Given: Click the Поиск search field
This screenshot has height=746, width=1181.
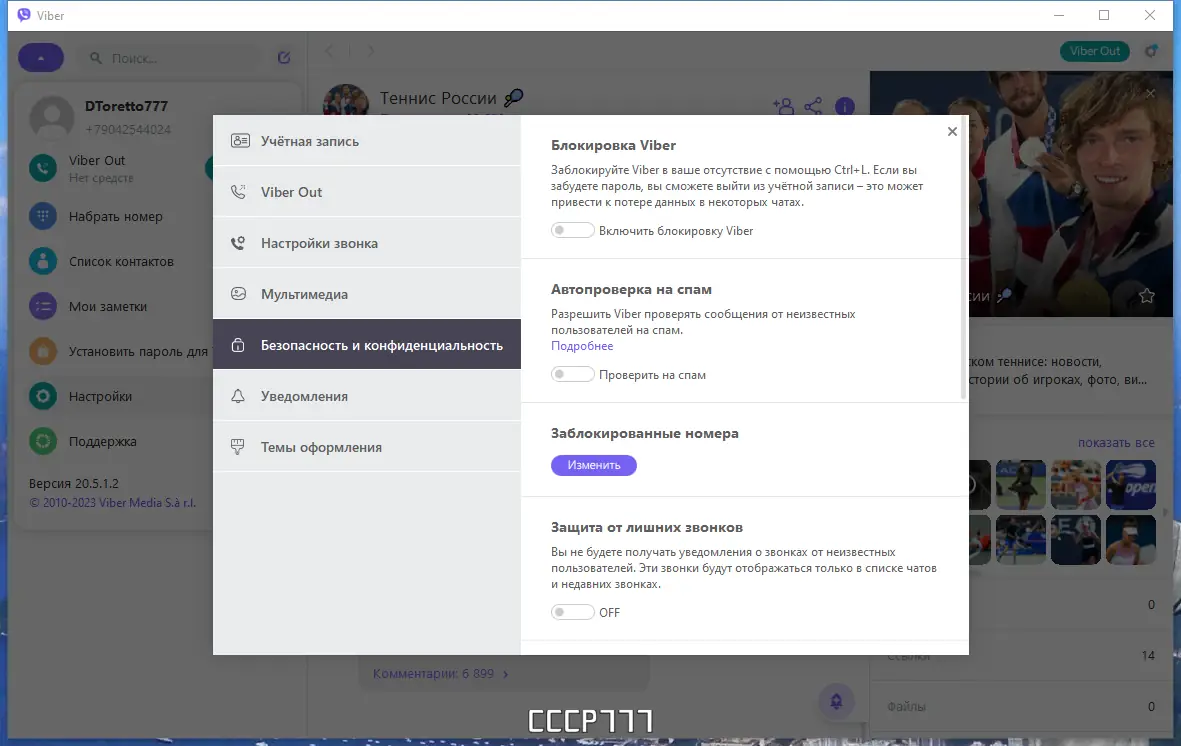Looking at the screenshot, I should [173, 58].
